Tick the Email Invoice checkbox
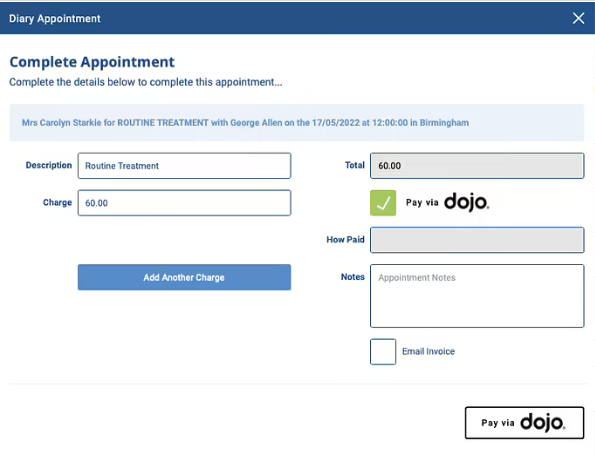This screenshot has width=595, height=455. (x=383, y=351)
